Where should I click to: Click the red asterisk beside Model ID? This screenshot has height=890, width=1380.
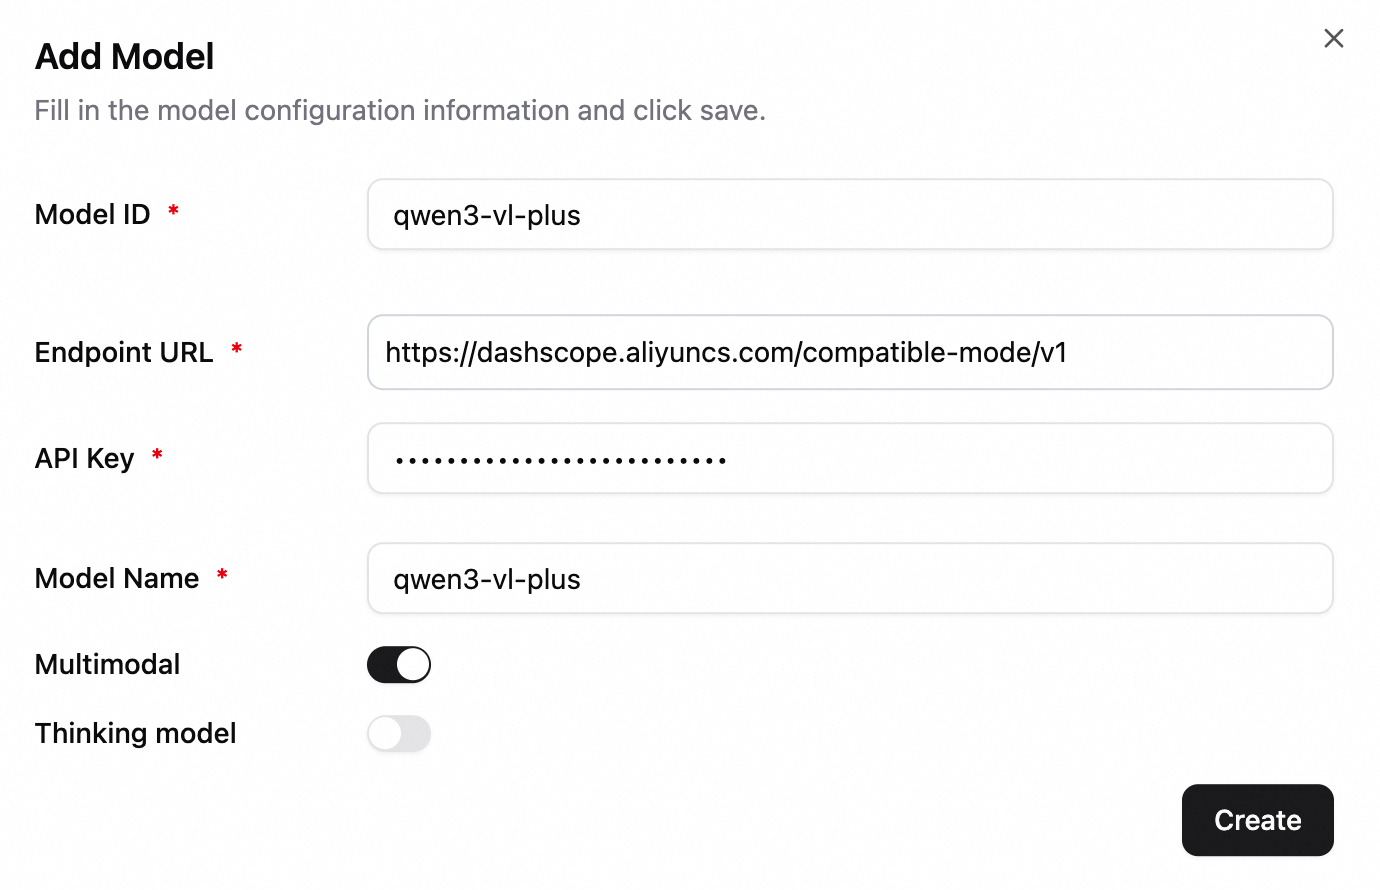tap(173, 211)
